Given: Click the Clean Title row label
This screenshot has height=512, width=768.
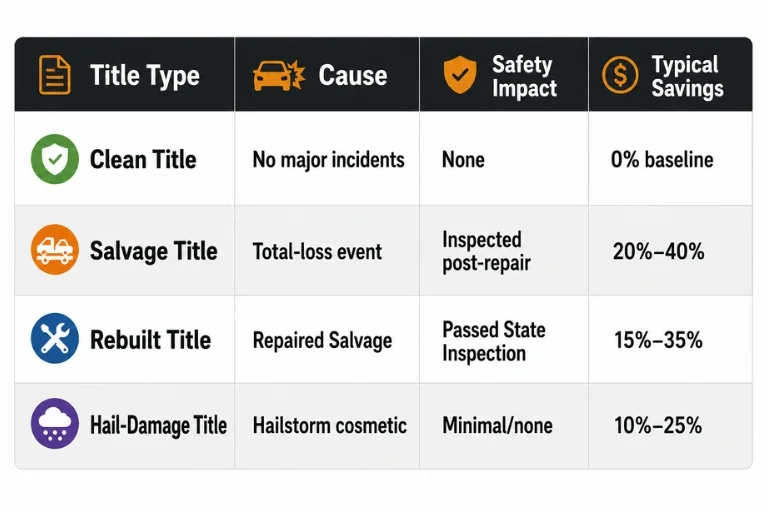Looking at the screenshot, I should click(143, 160).
